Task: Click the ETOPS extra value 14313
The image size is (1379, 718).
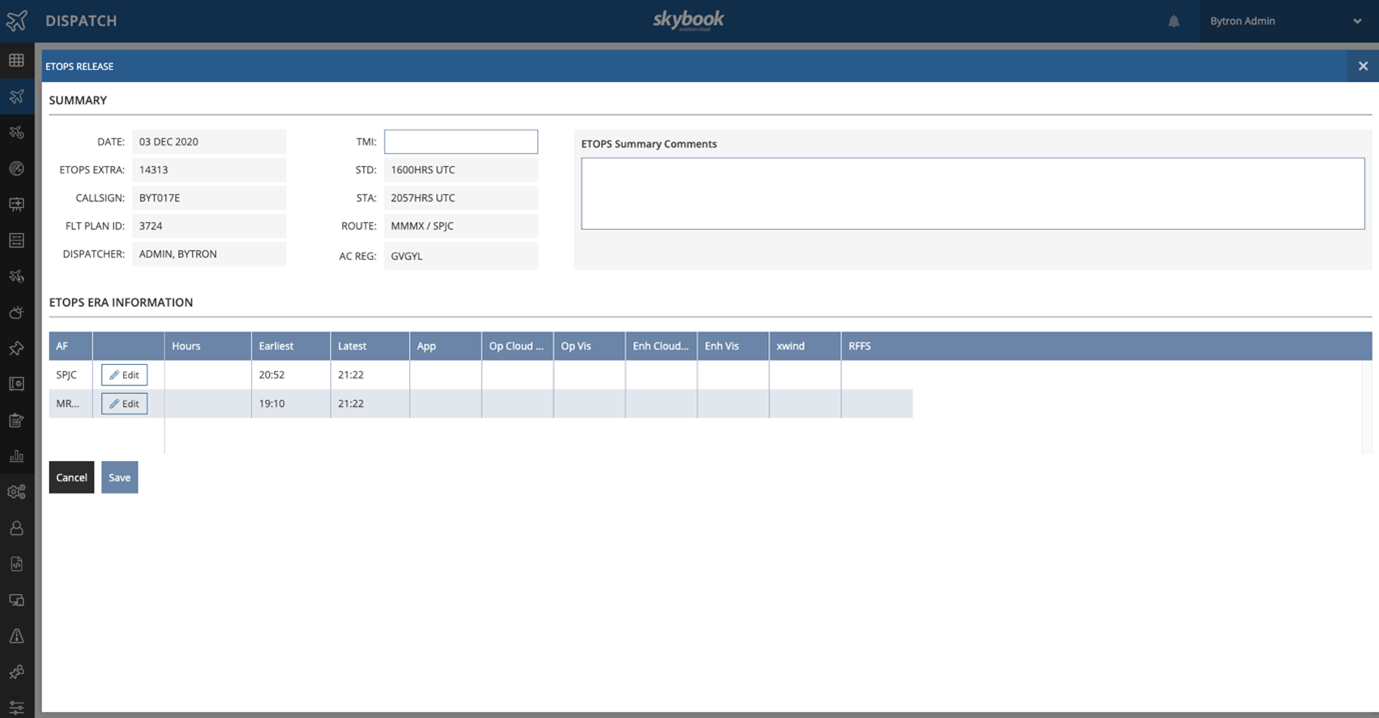Action: [209, 170]
